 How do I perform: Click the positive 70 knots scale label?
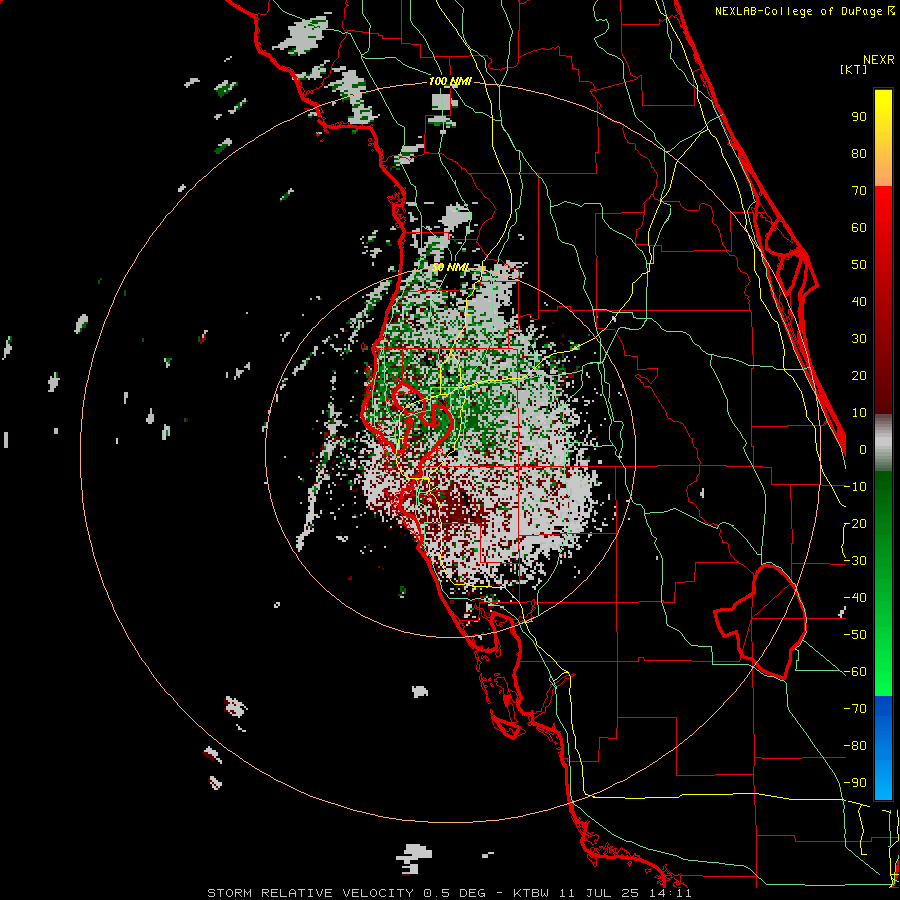[859, 191]
